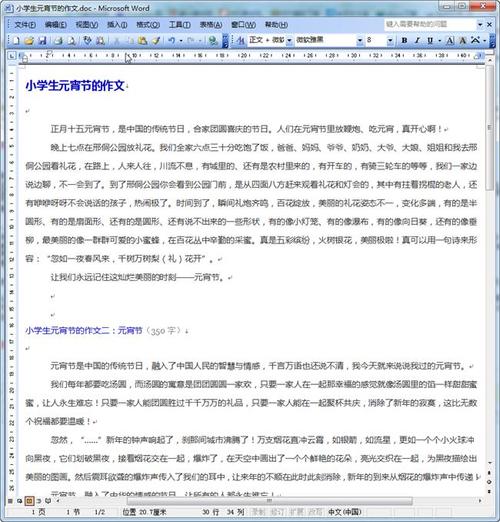Screen dimensions: 500x522
Task: Open Print Preview
Action: [x=71, y=41]
